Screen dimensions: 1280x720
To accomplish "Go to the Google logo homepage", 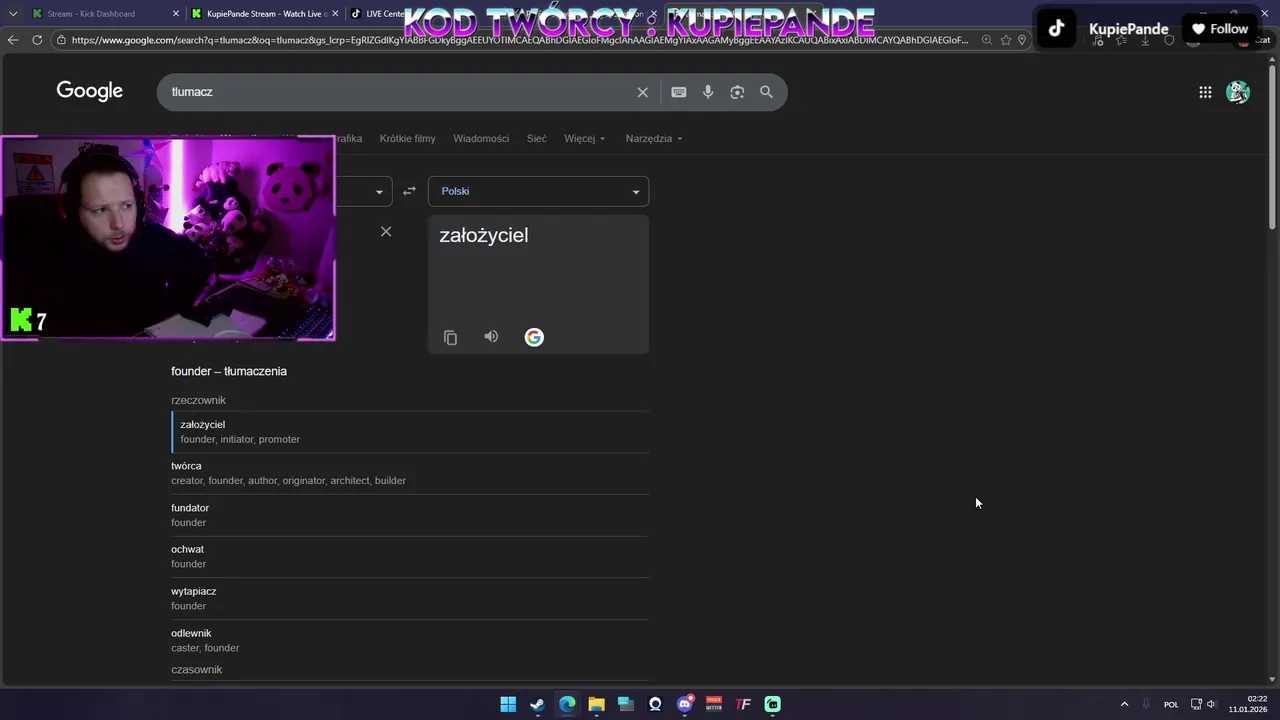I will point(89,91).
